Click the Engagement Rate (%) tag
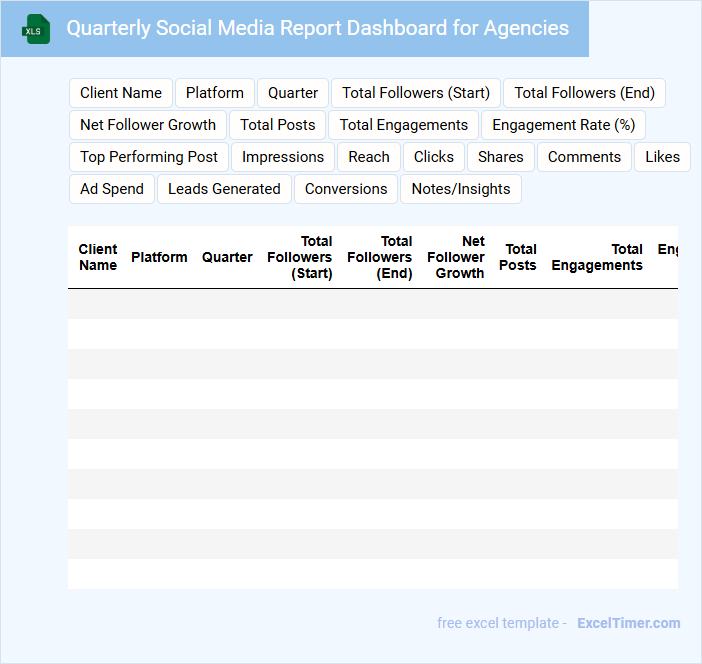 coord(564,125)
